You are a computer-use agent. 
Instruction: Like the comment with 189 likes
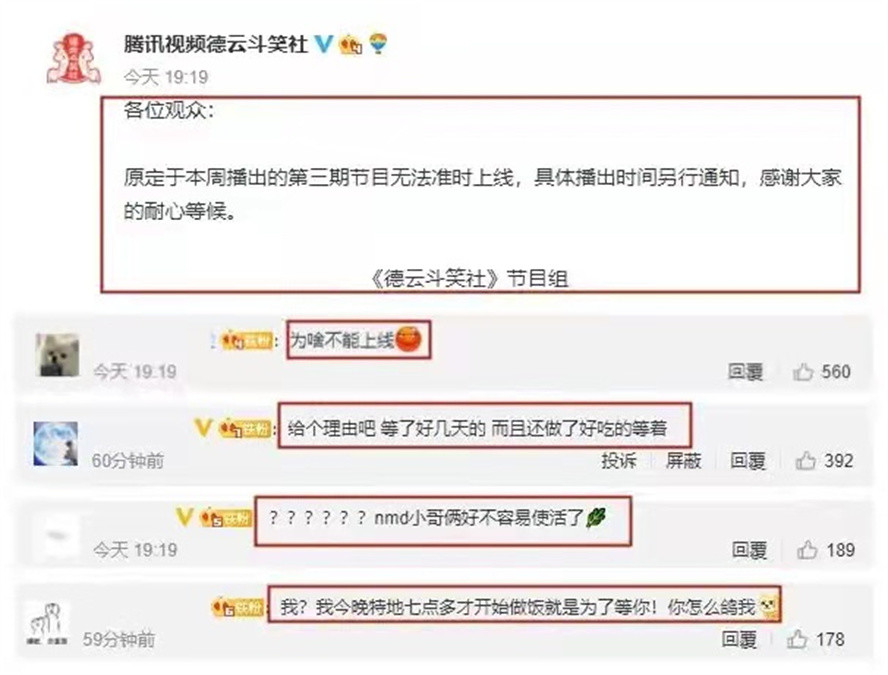click(807, 550)
